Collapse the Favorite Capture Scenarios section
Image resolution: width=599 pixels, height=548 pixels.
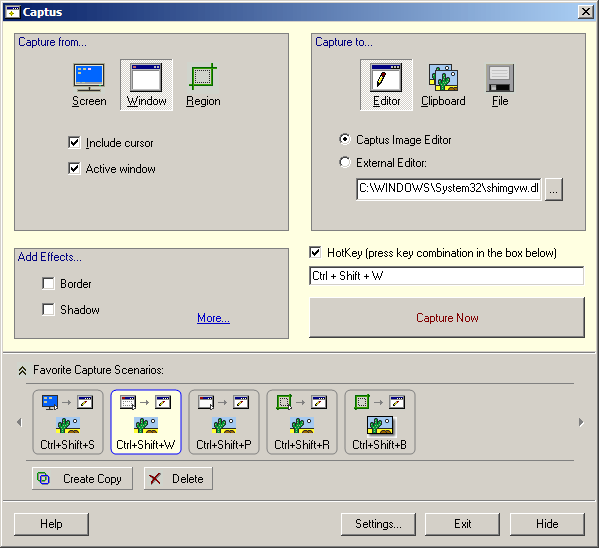click(x=22, y=370)
